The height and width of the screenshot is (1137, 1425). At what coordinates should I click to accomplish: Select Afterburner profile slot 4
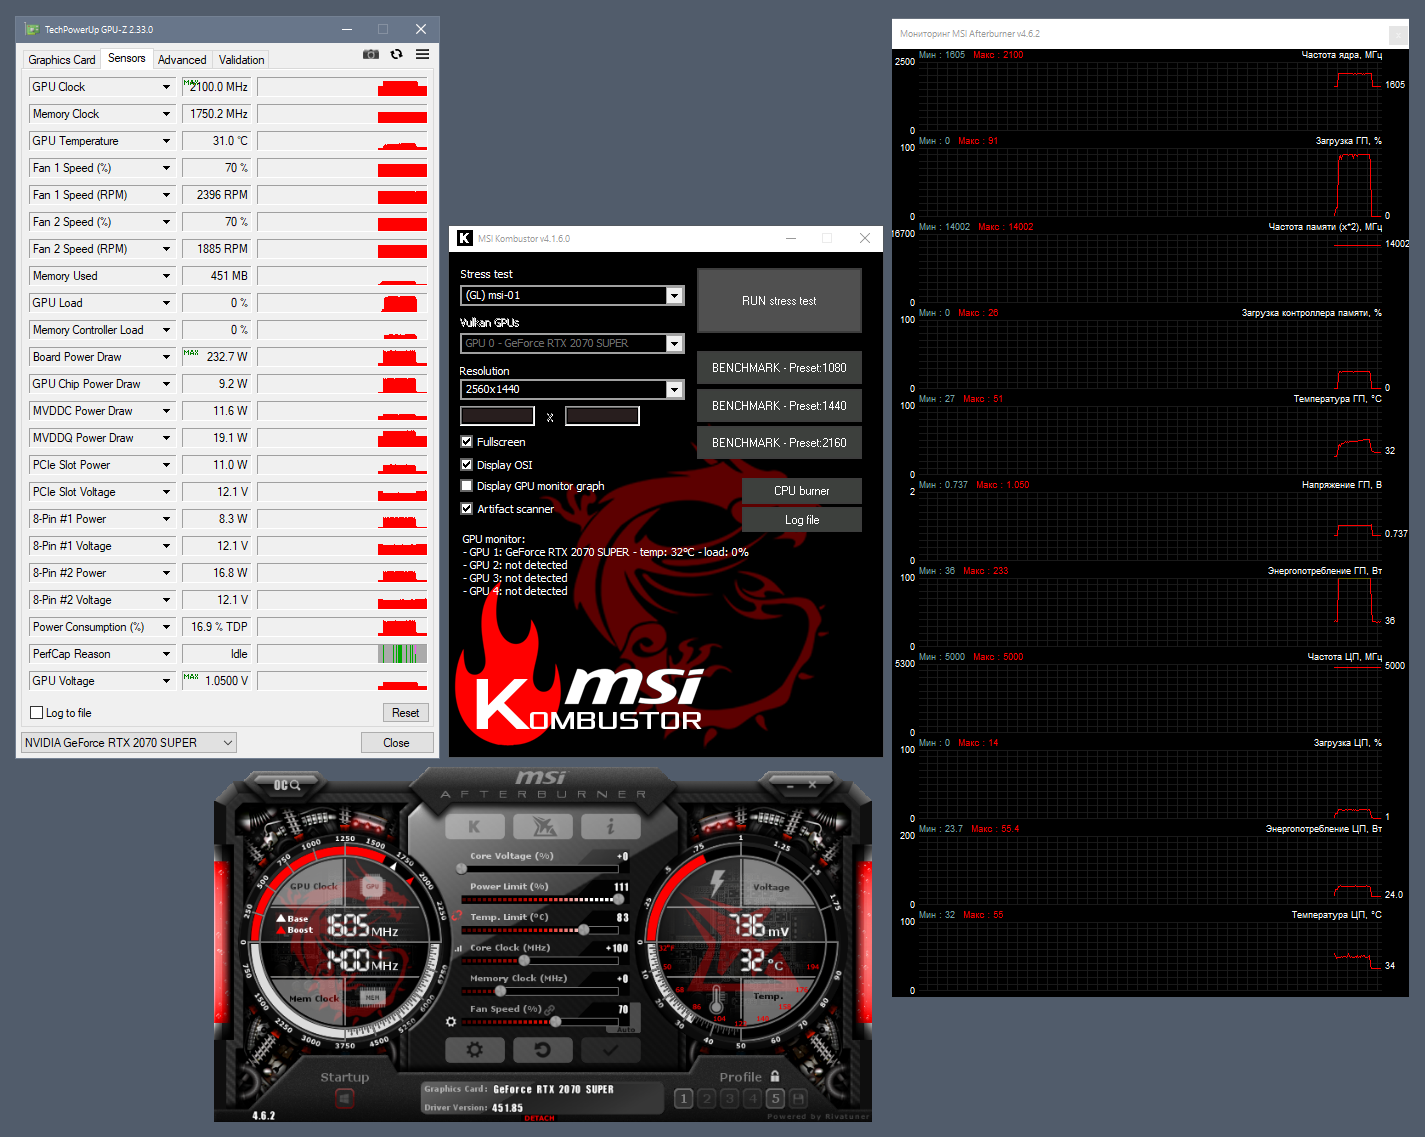752,1099
